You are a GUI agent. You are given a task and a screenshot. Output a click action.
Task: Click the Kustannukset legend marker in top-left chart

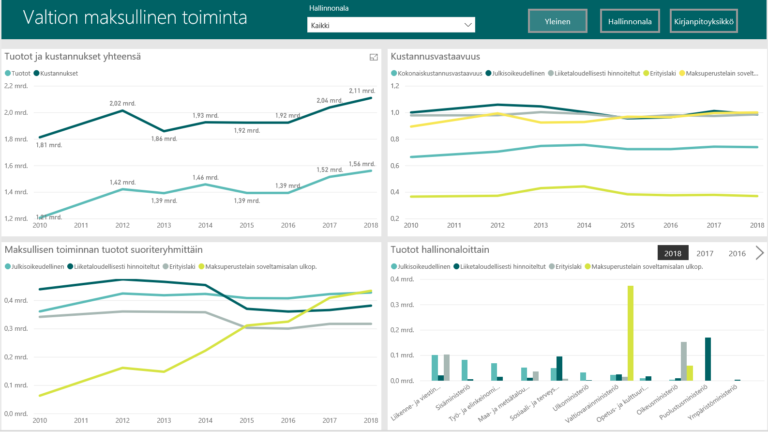[x=37, y=73]
